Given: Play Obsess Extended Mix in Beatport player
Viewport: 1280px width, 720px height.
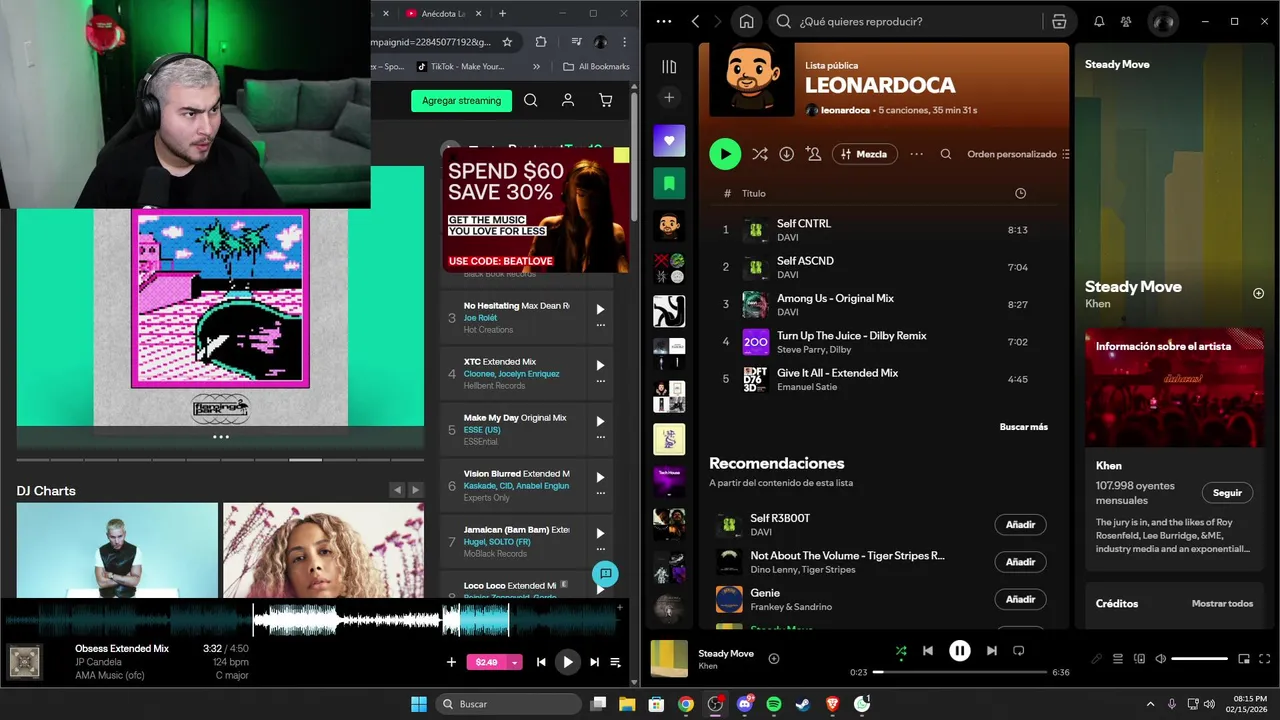Looking at the screenshot, I should click(x=567, y=662).
